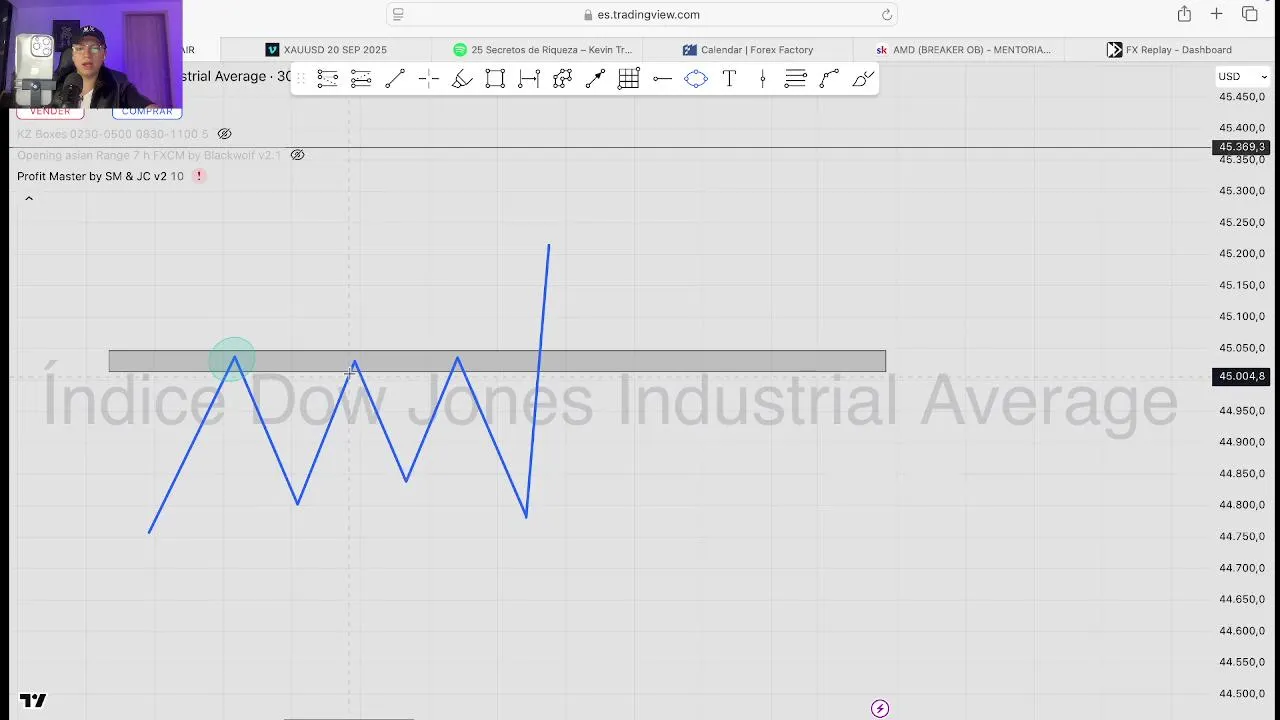Switch to Calendar Forex Factory tab
This screenshot has height=720, width=1280.
pos(748,50)
